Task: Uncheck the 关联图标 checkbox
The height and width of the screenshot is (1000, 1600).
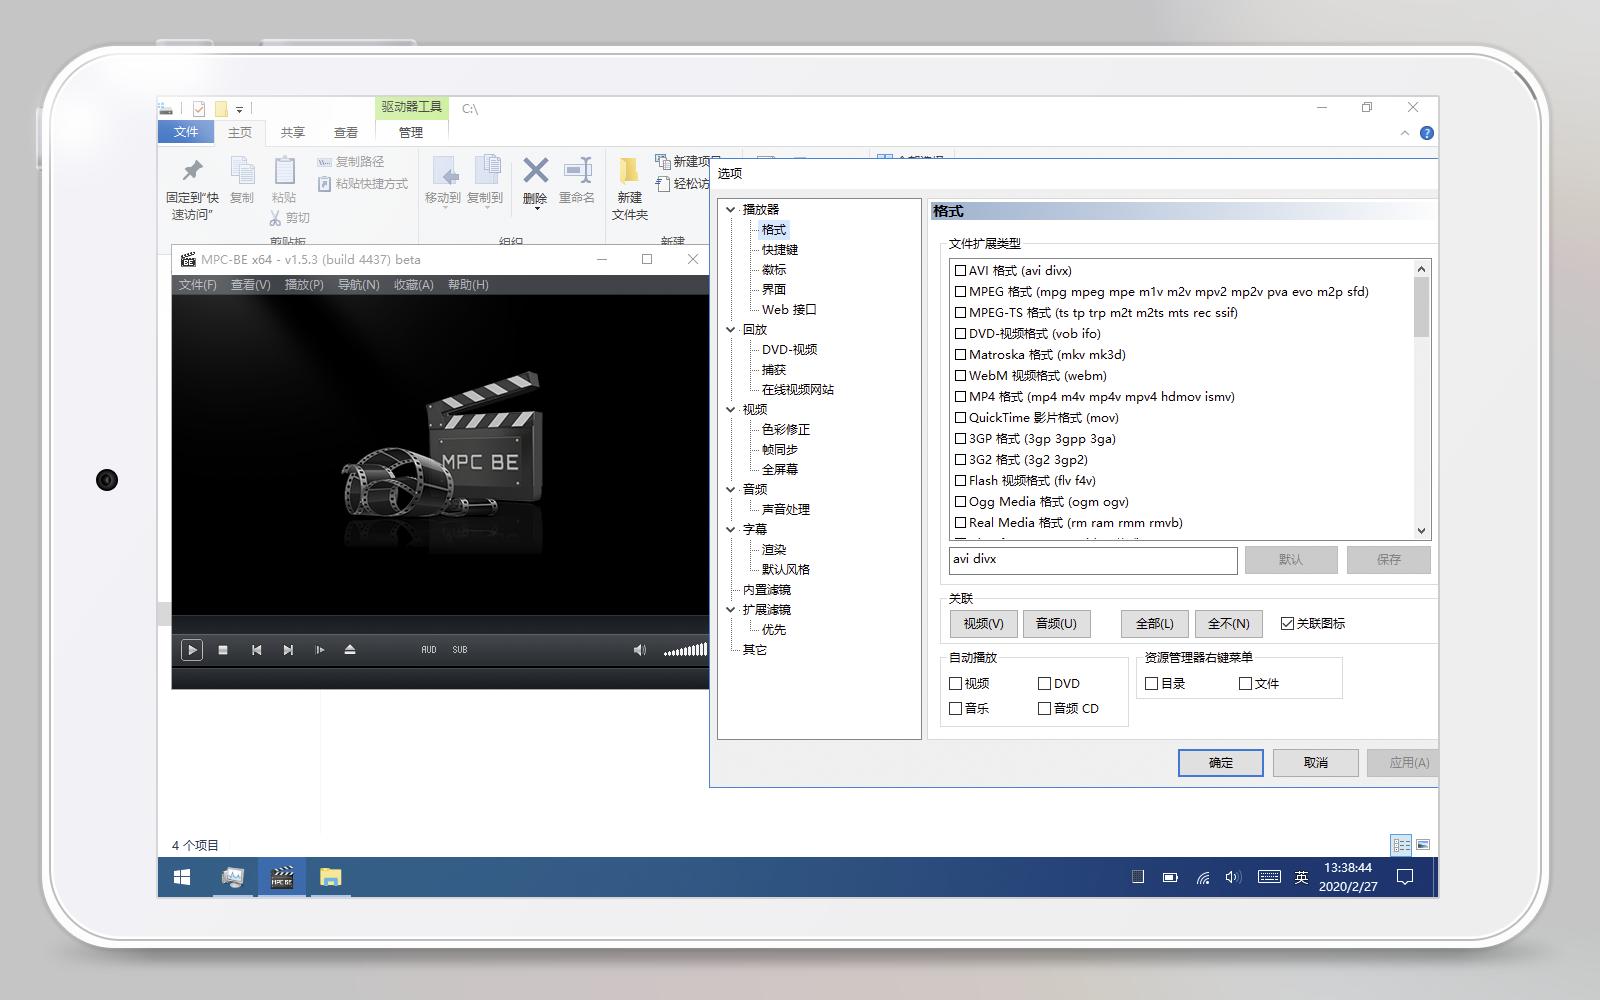Action: pos(1289,623)
